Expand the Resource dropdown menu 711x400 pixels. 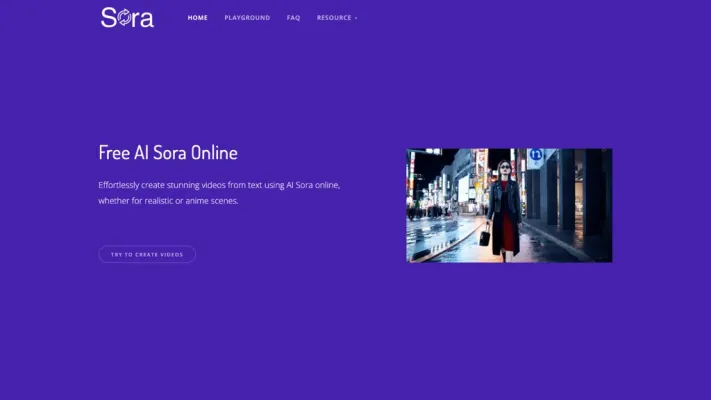pos(337,18)
